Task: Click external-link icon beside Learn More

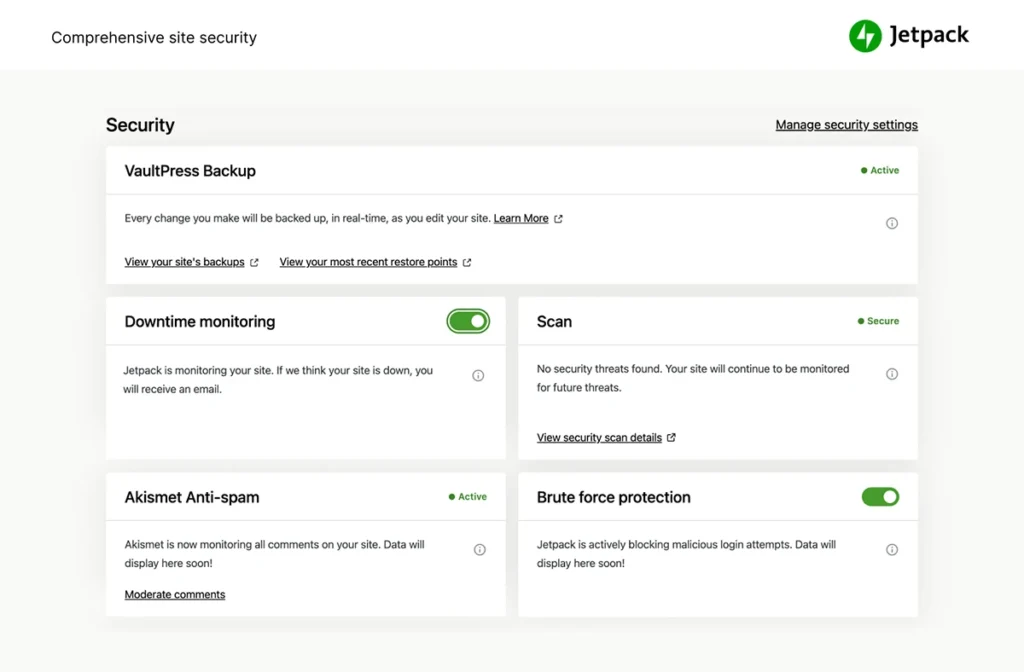Action: pyautogui.click(x=558, y=219)
